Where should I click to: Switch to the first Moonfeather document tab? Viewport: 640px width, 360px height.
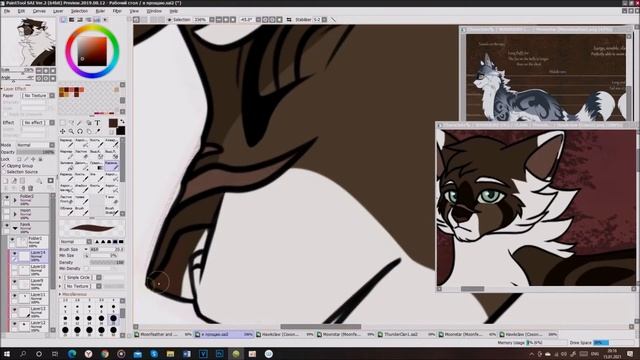point(163,334)
